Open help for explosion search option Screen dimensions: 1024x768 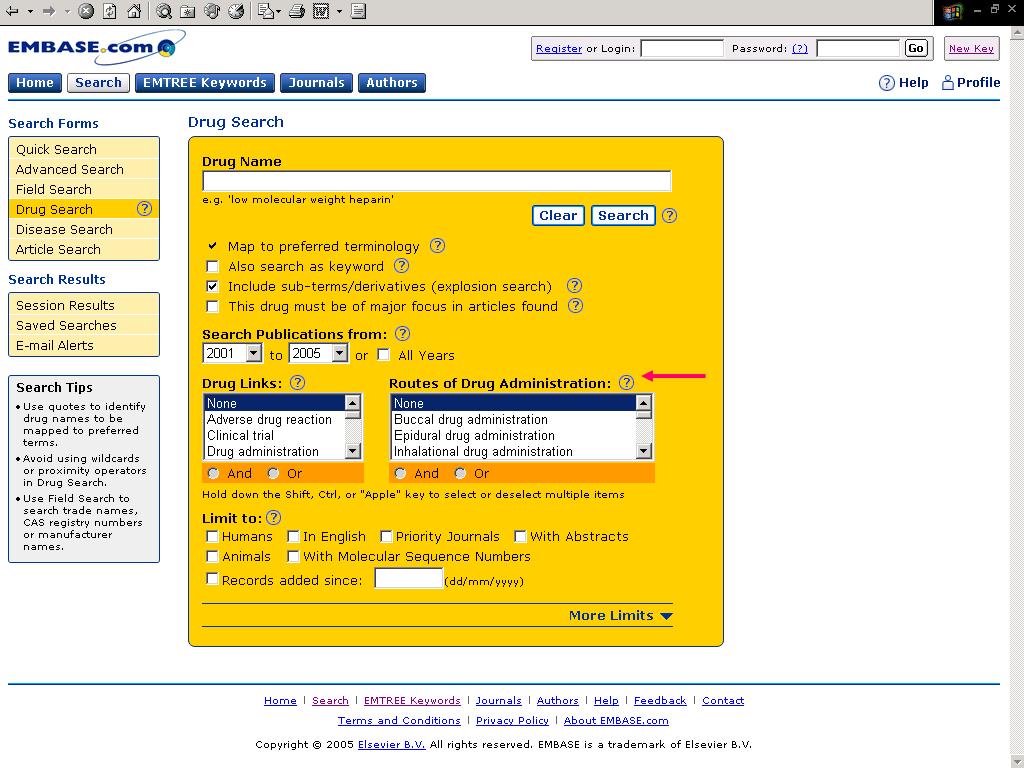coord(574,286)
